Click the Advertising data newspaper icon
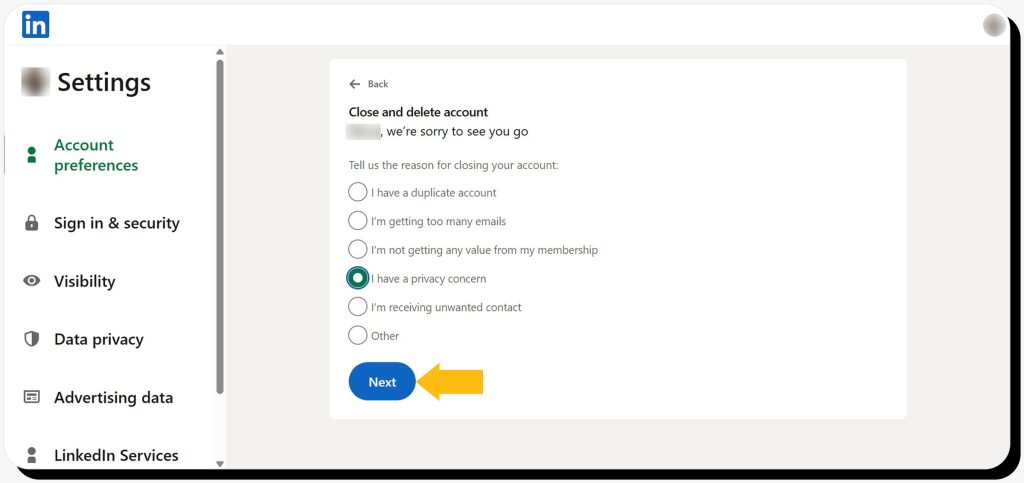The height and width of the screenshot is (483, 1024). (32, 397)
